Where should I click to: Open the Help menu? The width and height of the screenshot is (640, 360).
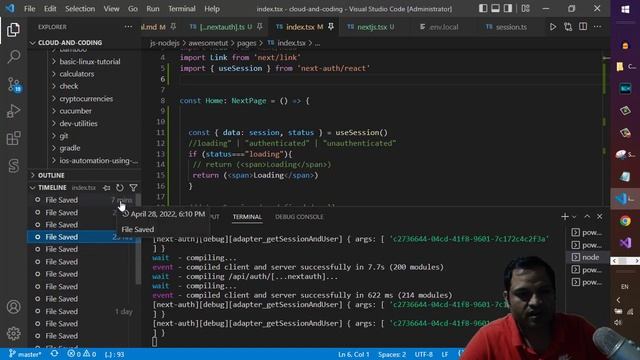pos(212,9)
